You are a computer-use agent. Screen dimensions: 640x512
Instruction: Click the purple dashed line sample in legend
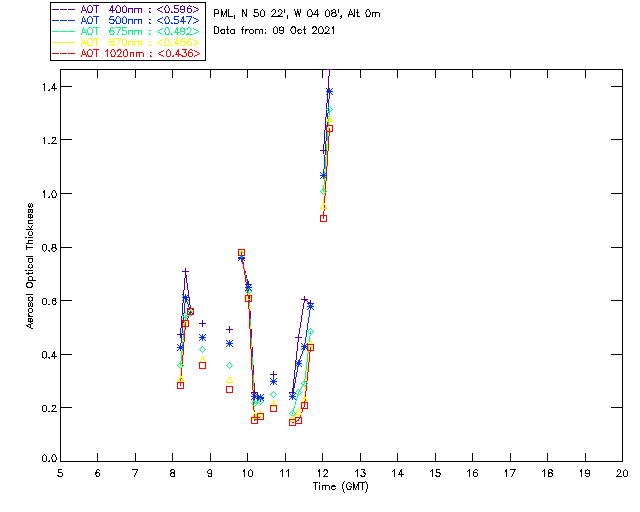point(63,10)
